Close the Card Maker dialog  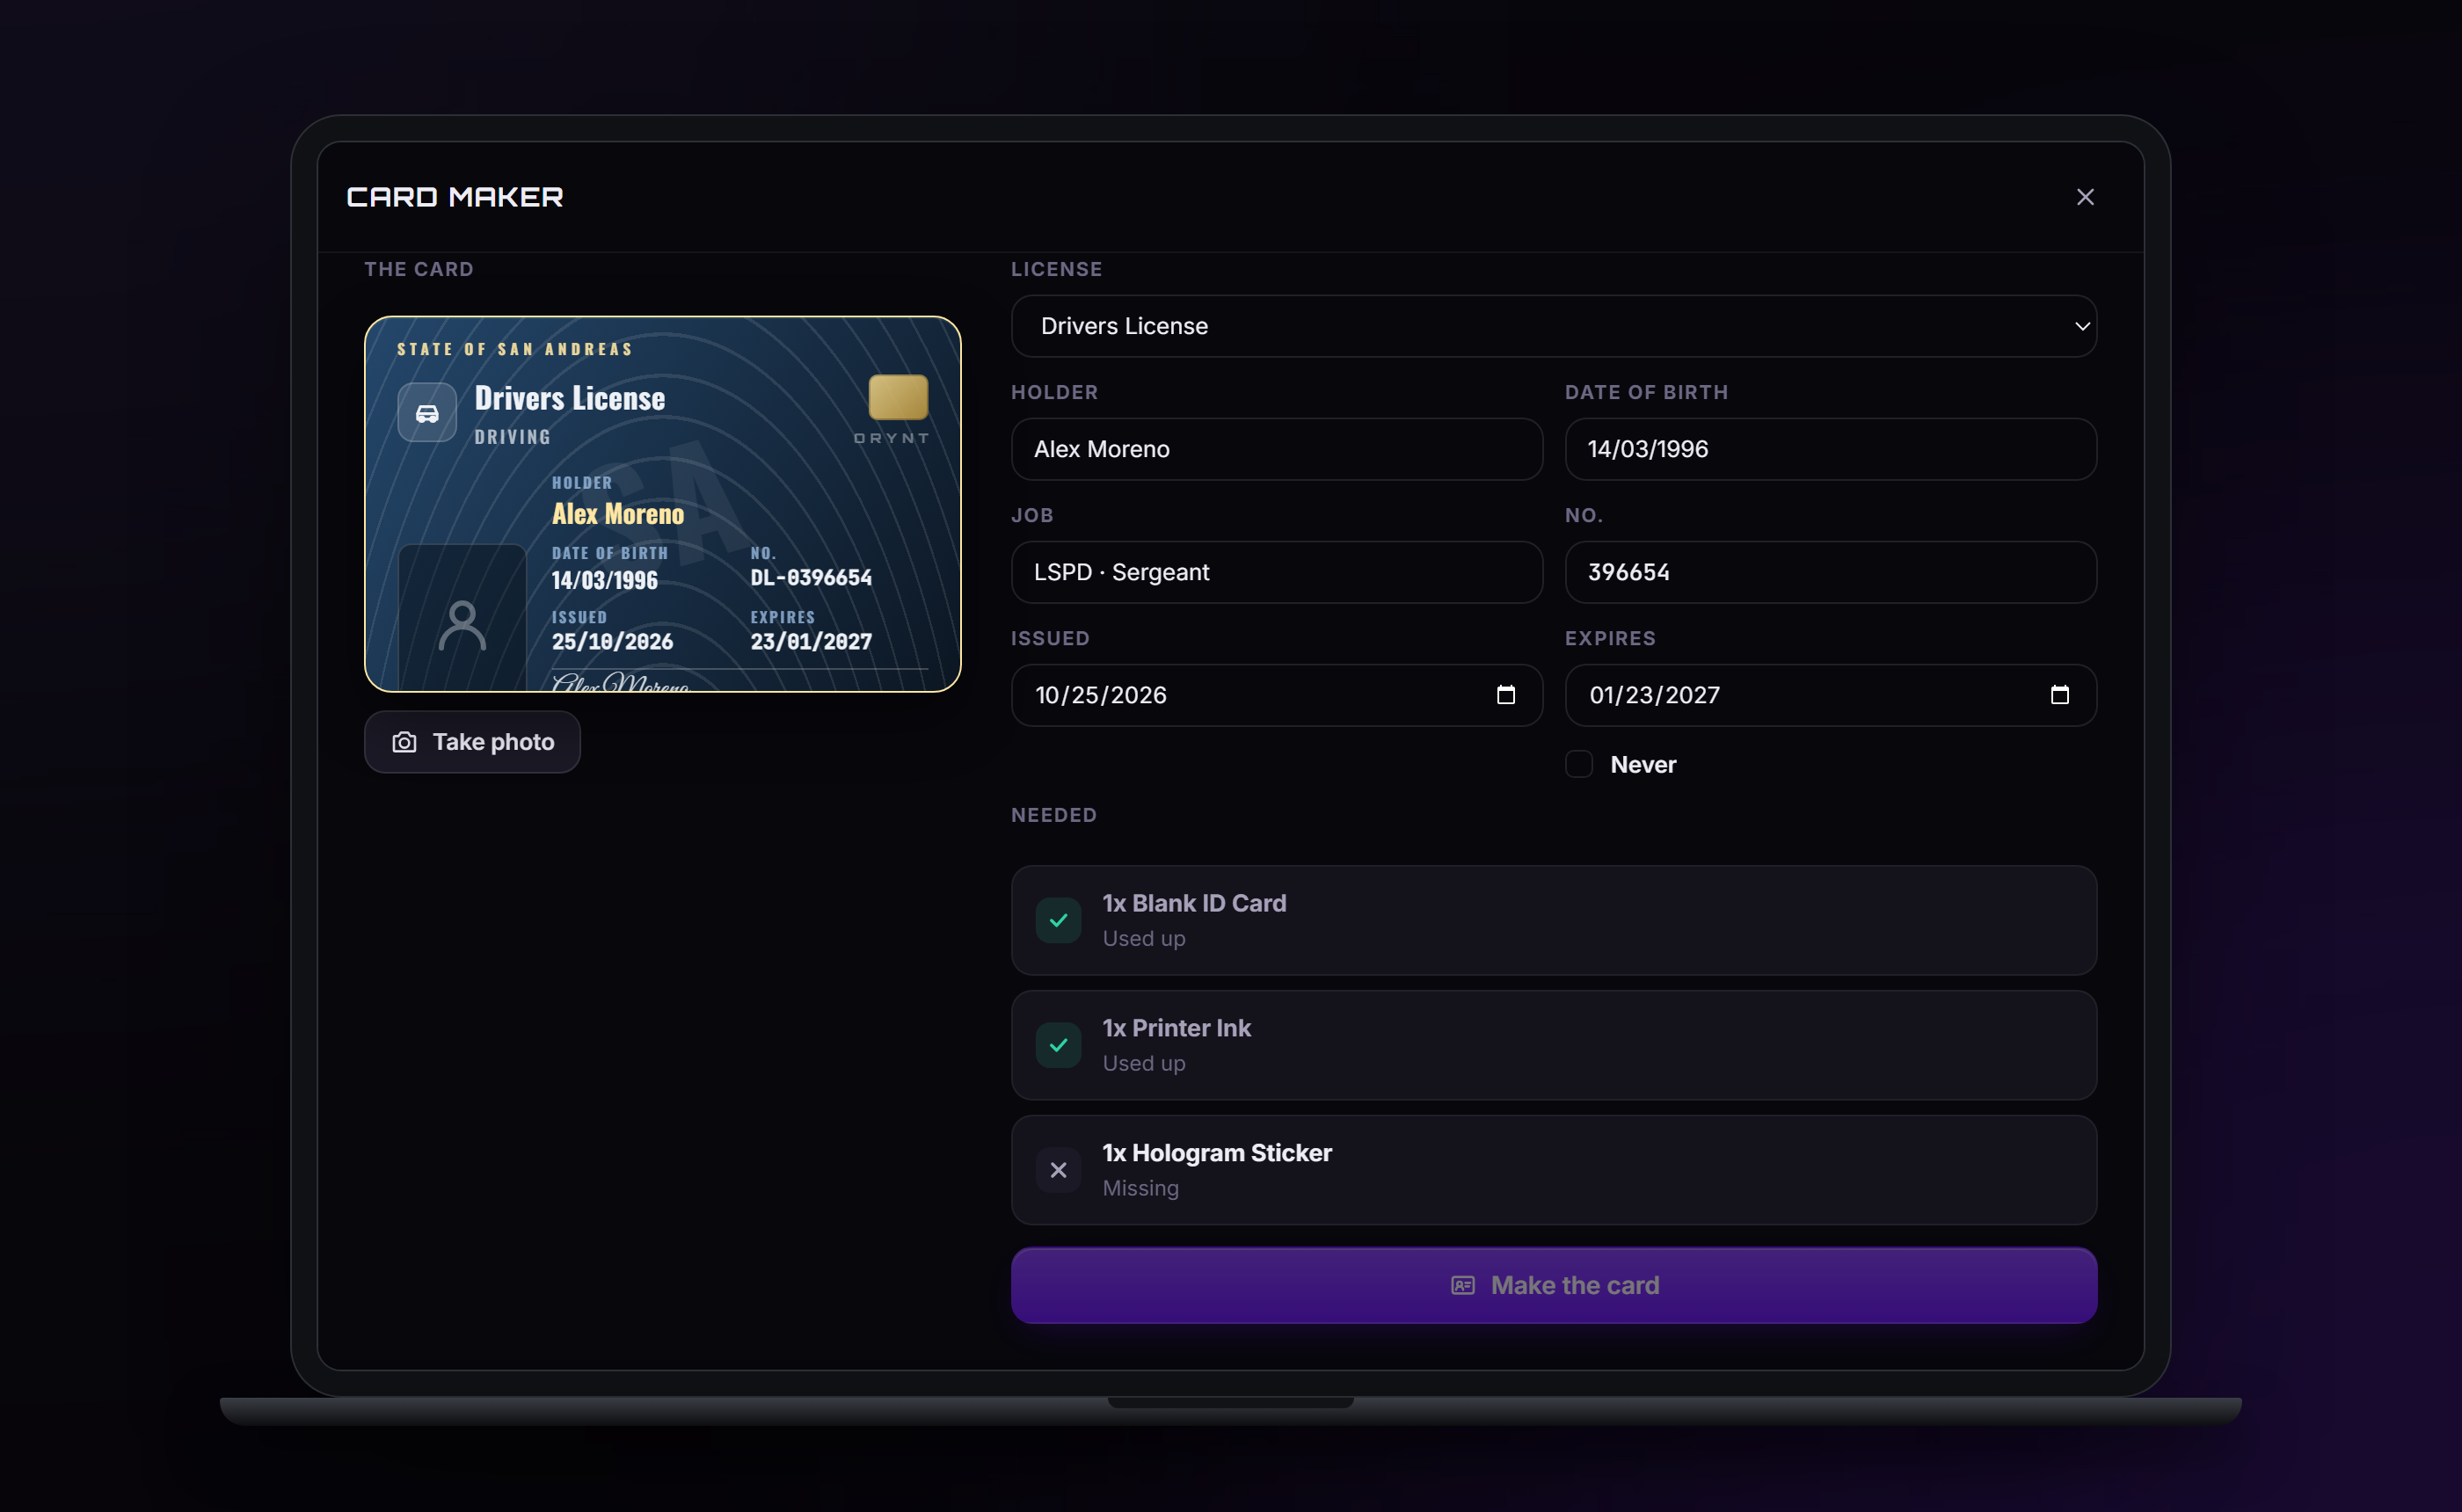click(x=2084, y=197)
